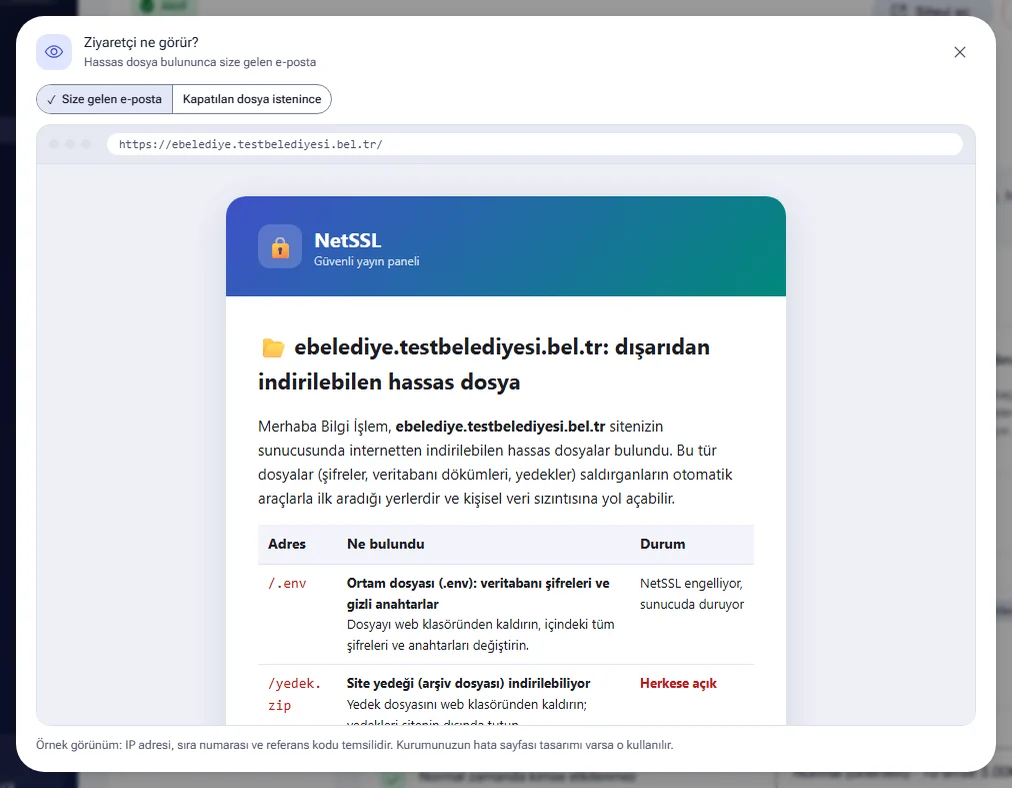
Task: Close the 'Ziyaretçi ne görür?' dialog
Action: point(959,52)
